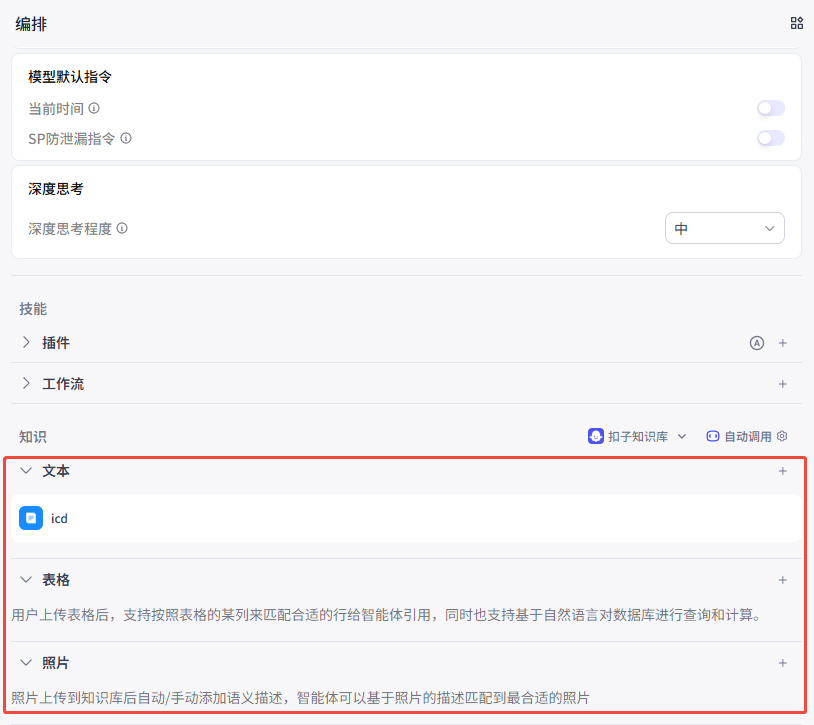Enable the 当前时间 switch
Image resolution: width=814 pixels, height=725 pixels.
click(x=770, y=108)
